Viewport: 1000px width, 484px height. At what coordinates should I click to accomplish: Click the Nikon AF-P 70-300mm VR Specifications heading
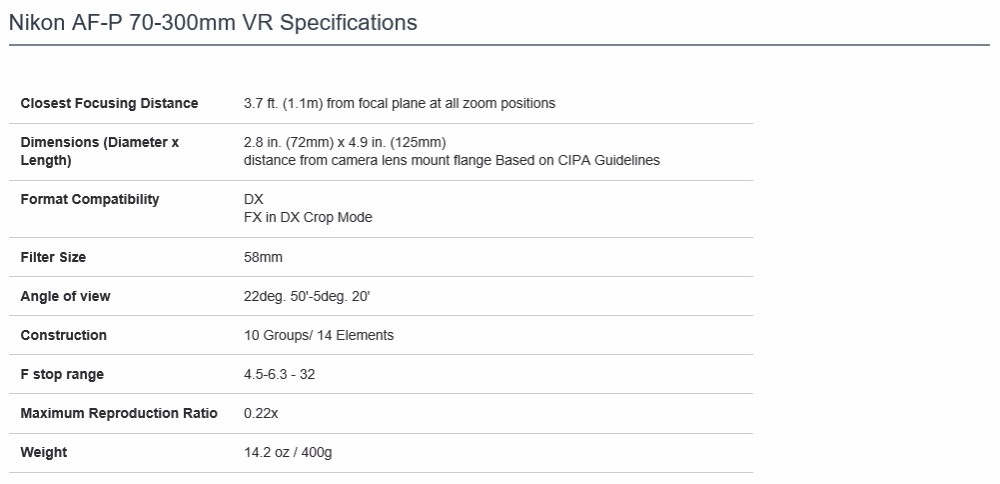point(213,22)
